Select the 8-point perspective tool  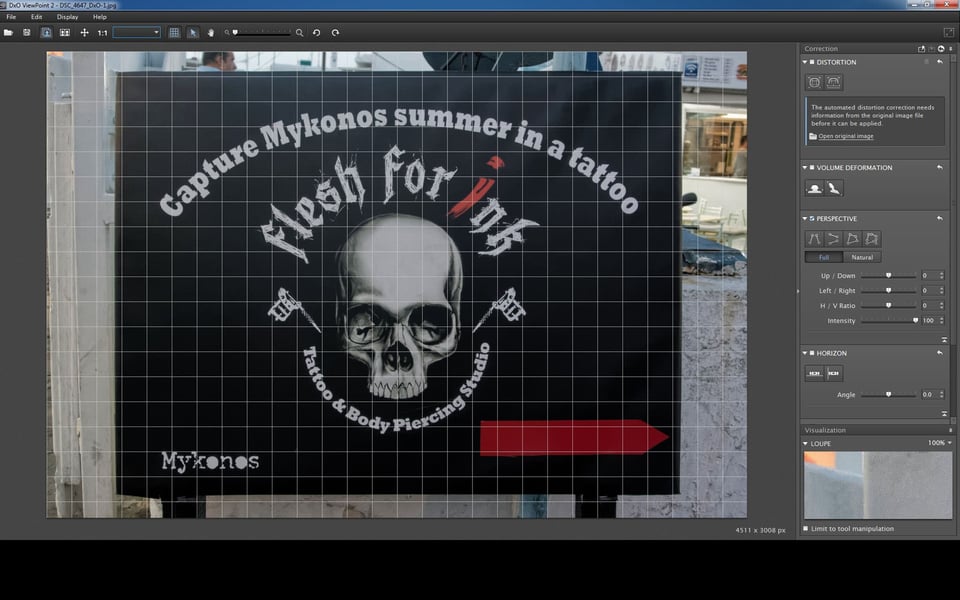point(872,239)
